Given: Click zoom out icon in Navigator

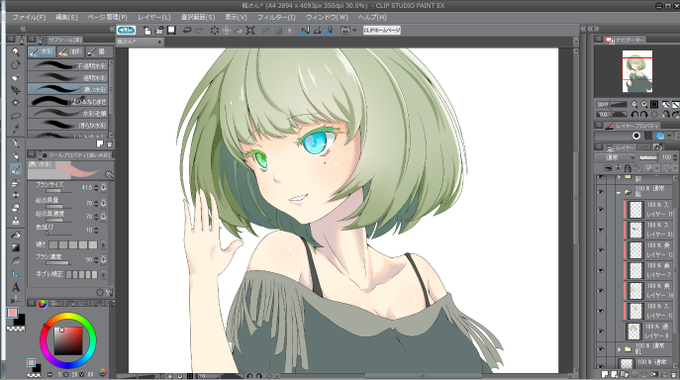Looking at the screenshot, I should 634,104.
